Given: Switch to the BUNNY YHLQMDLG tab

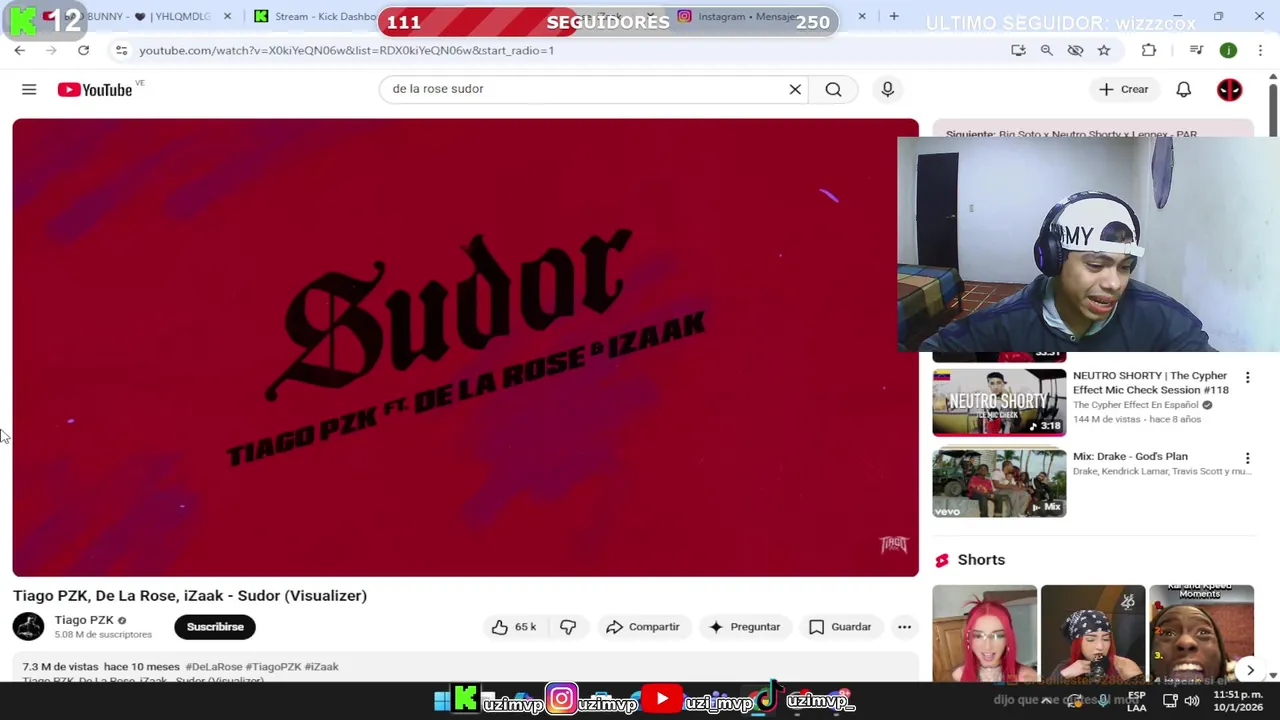Looking at the screenshot, I should 140,16.
